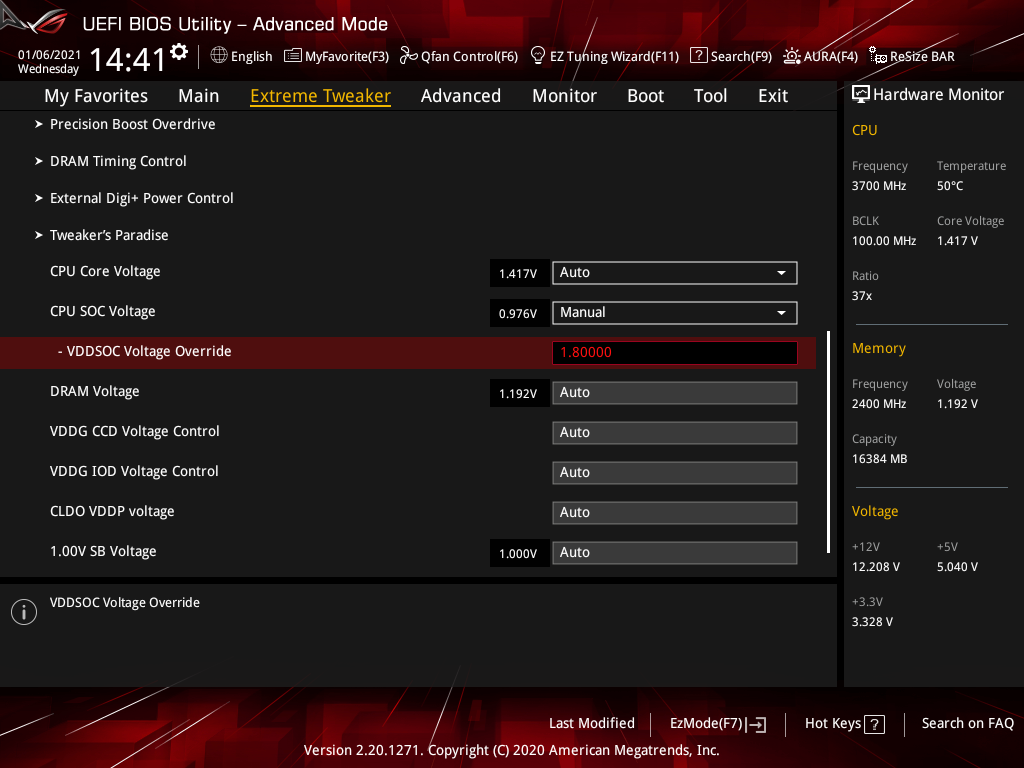Click the info icon in help area

(x=24, y=612)
